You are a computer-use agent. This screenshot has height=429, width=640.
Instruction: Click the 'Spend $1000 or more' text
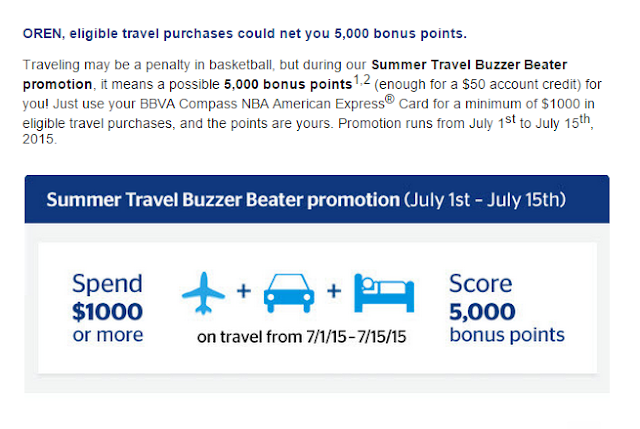pos(107,308)
